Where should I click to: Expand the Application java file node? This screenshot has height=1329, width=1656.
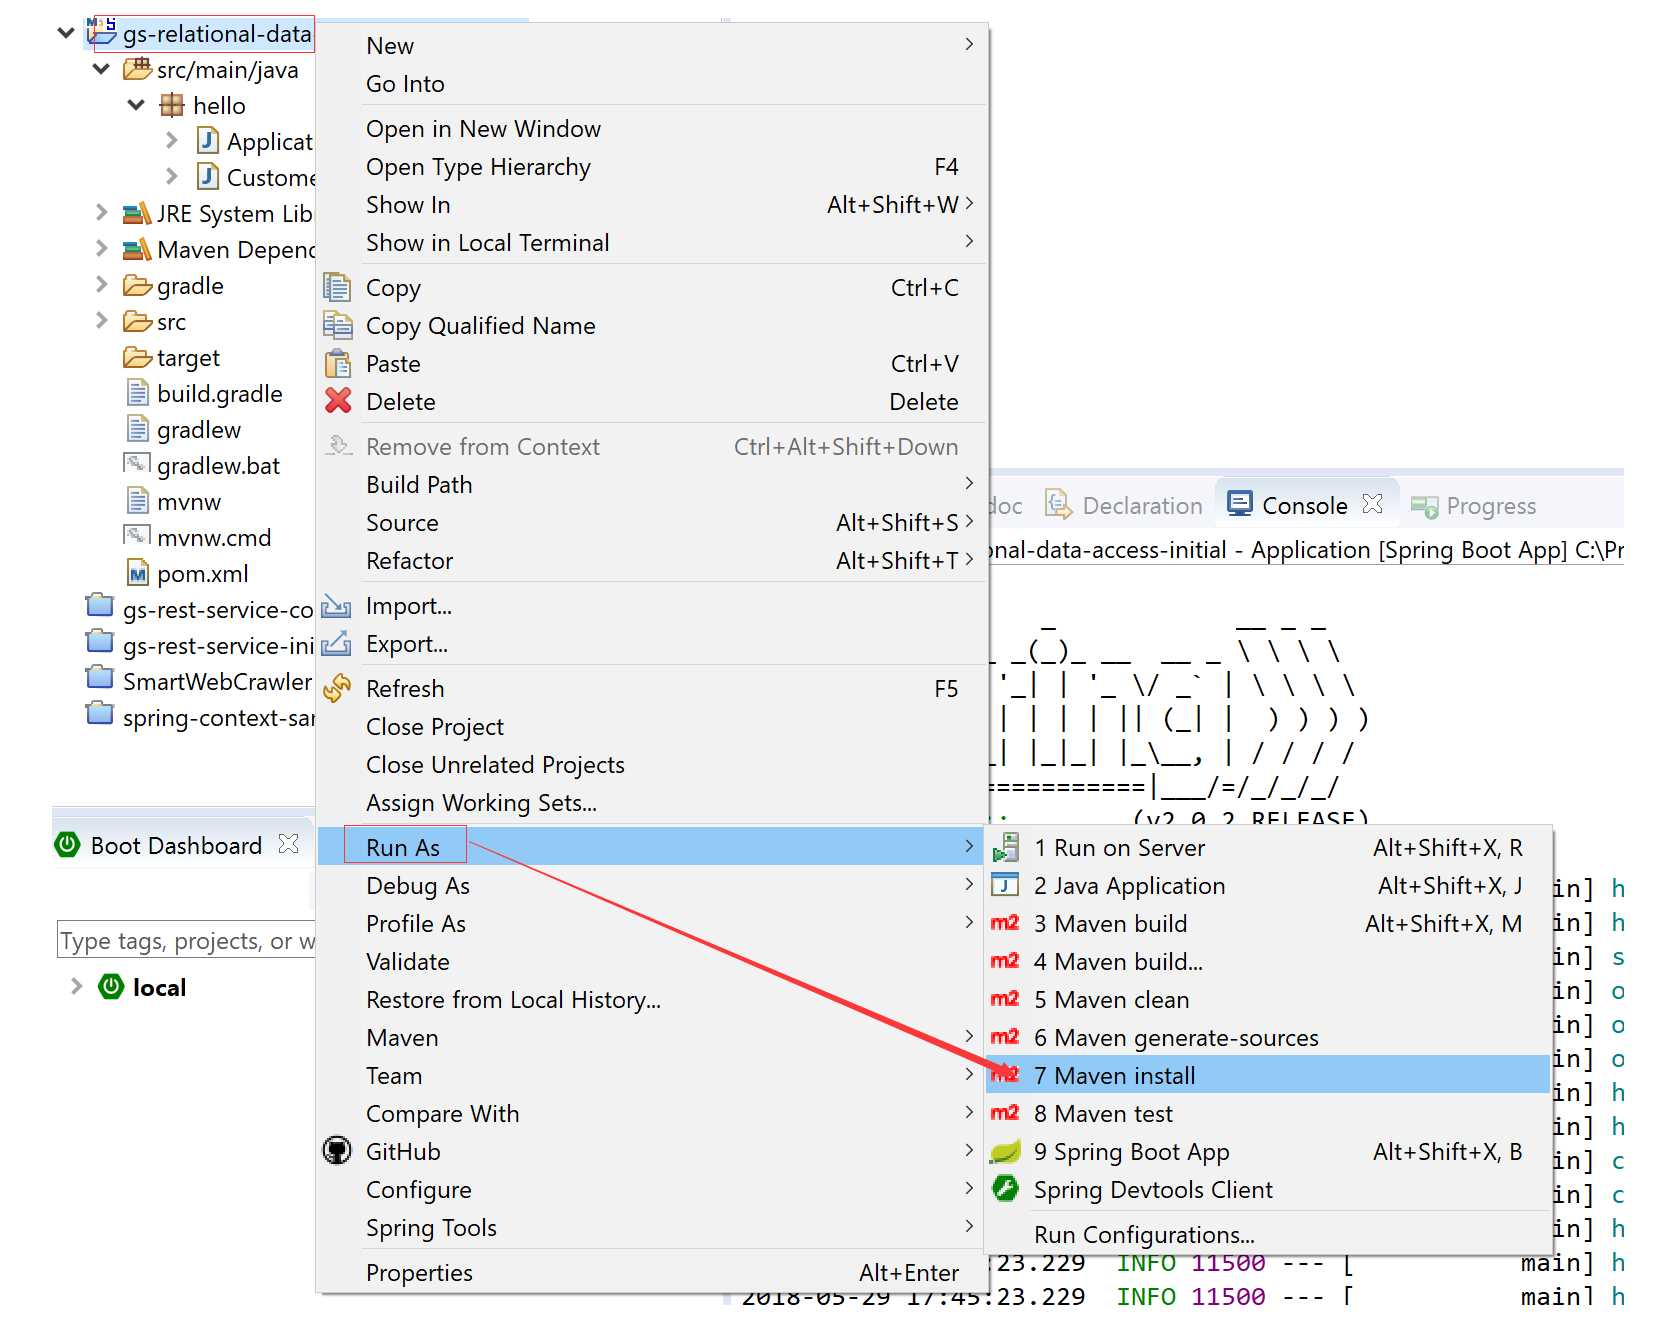point(172,141)
